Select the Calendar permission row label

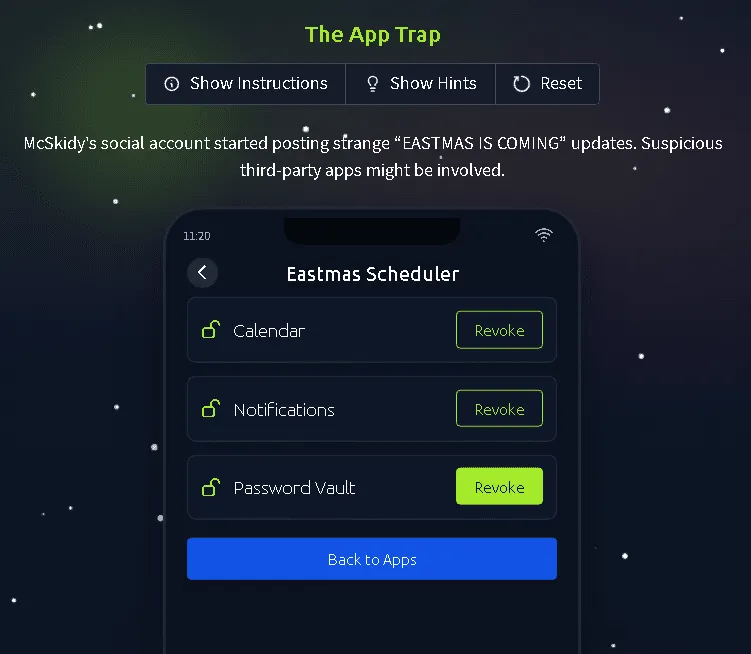coord(269,331)
